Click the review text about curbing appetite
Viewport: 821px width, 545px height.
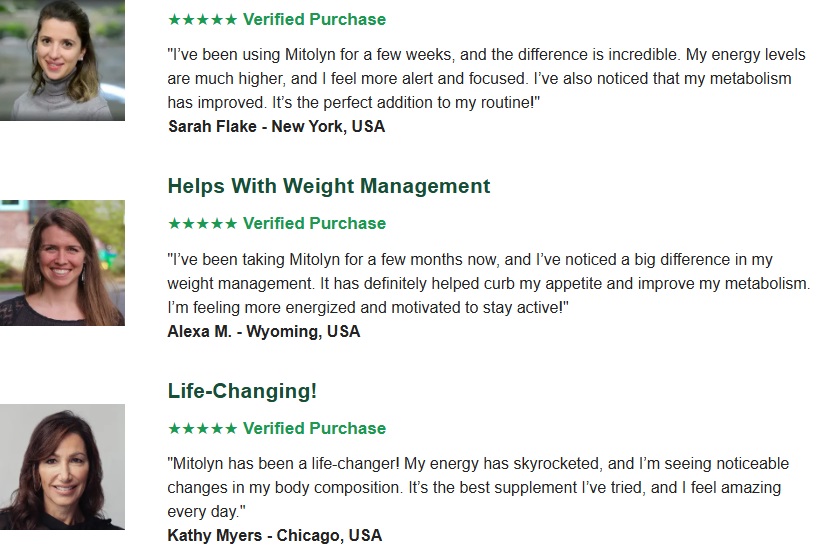(488, 283)
